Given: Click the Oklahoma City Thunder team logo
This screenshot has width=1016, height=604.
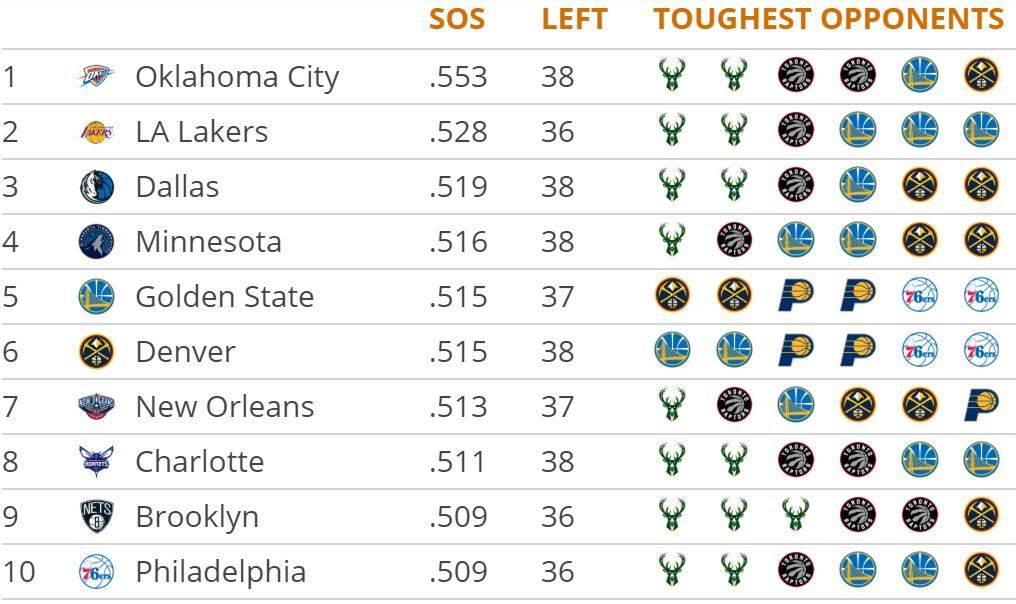Looking at the screenshot, I should (x=96, y=77).
